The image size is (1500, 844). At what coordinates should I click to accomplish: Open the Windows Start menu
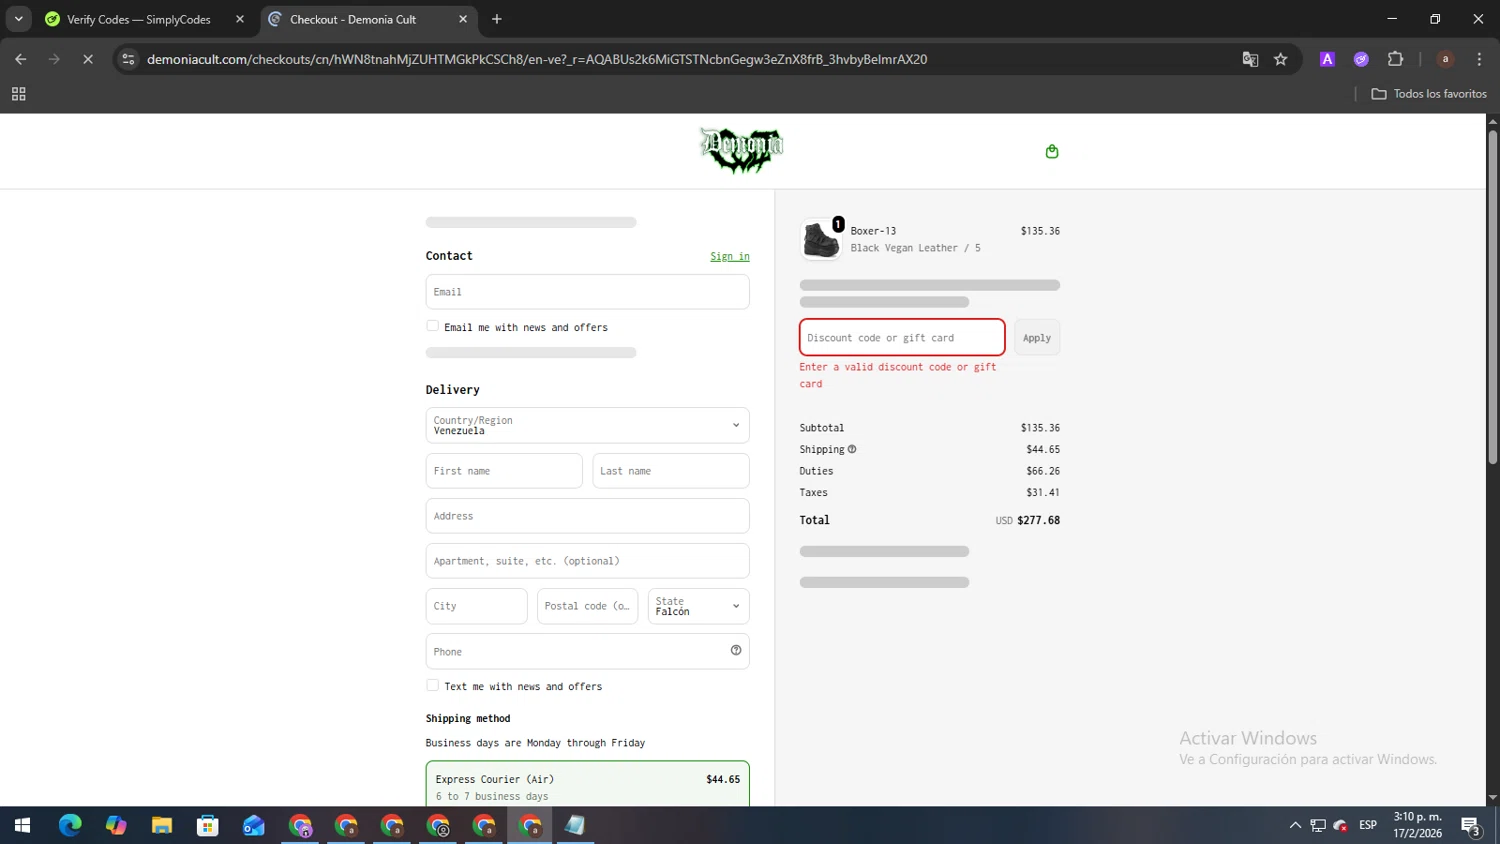(22, 825)
